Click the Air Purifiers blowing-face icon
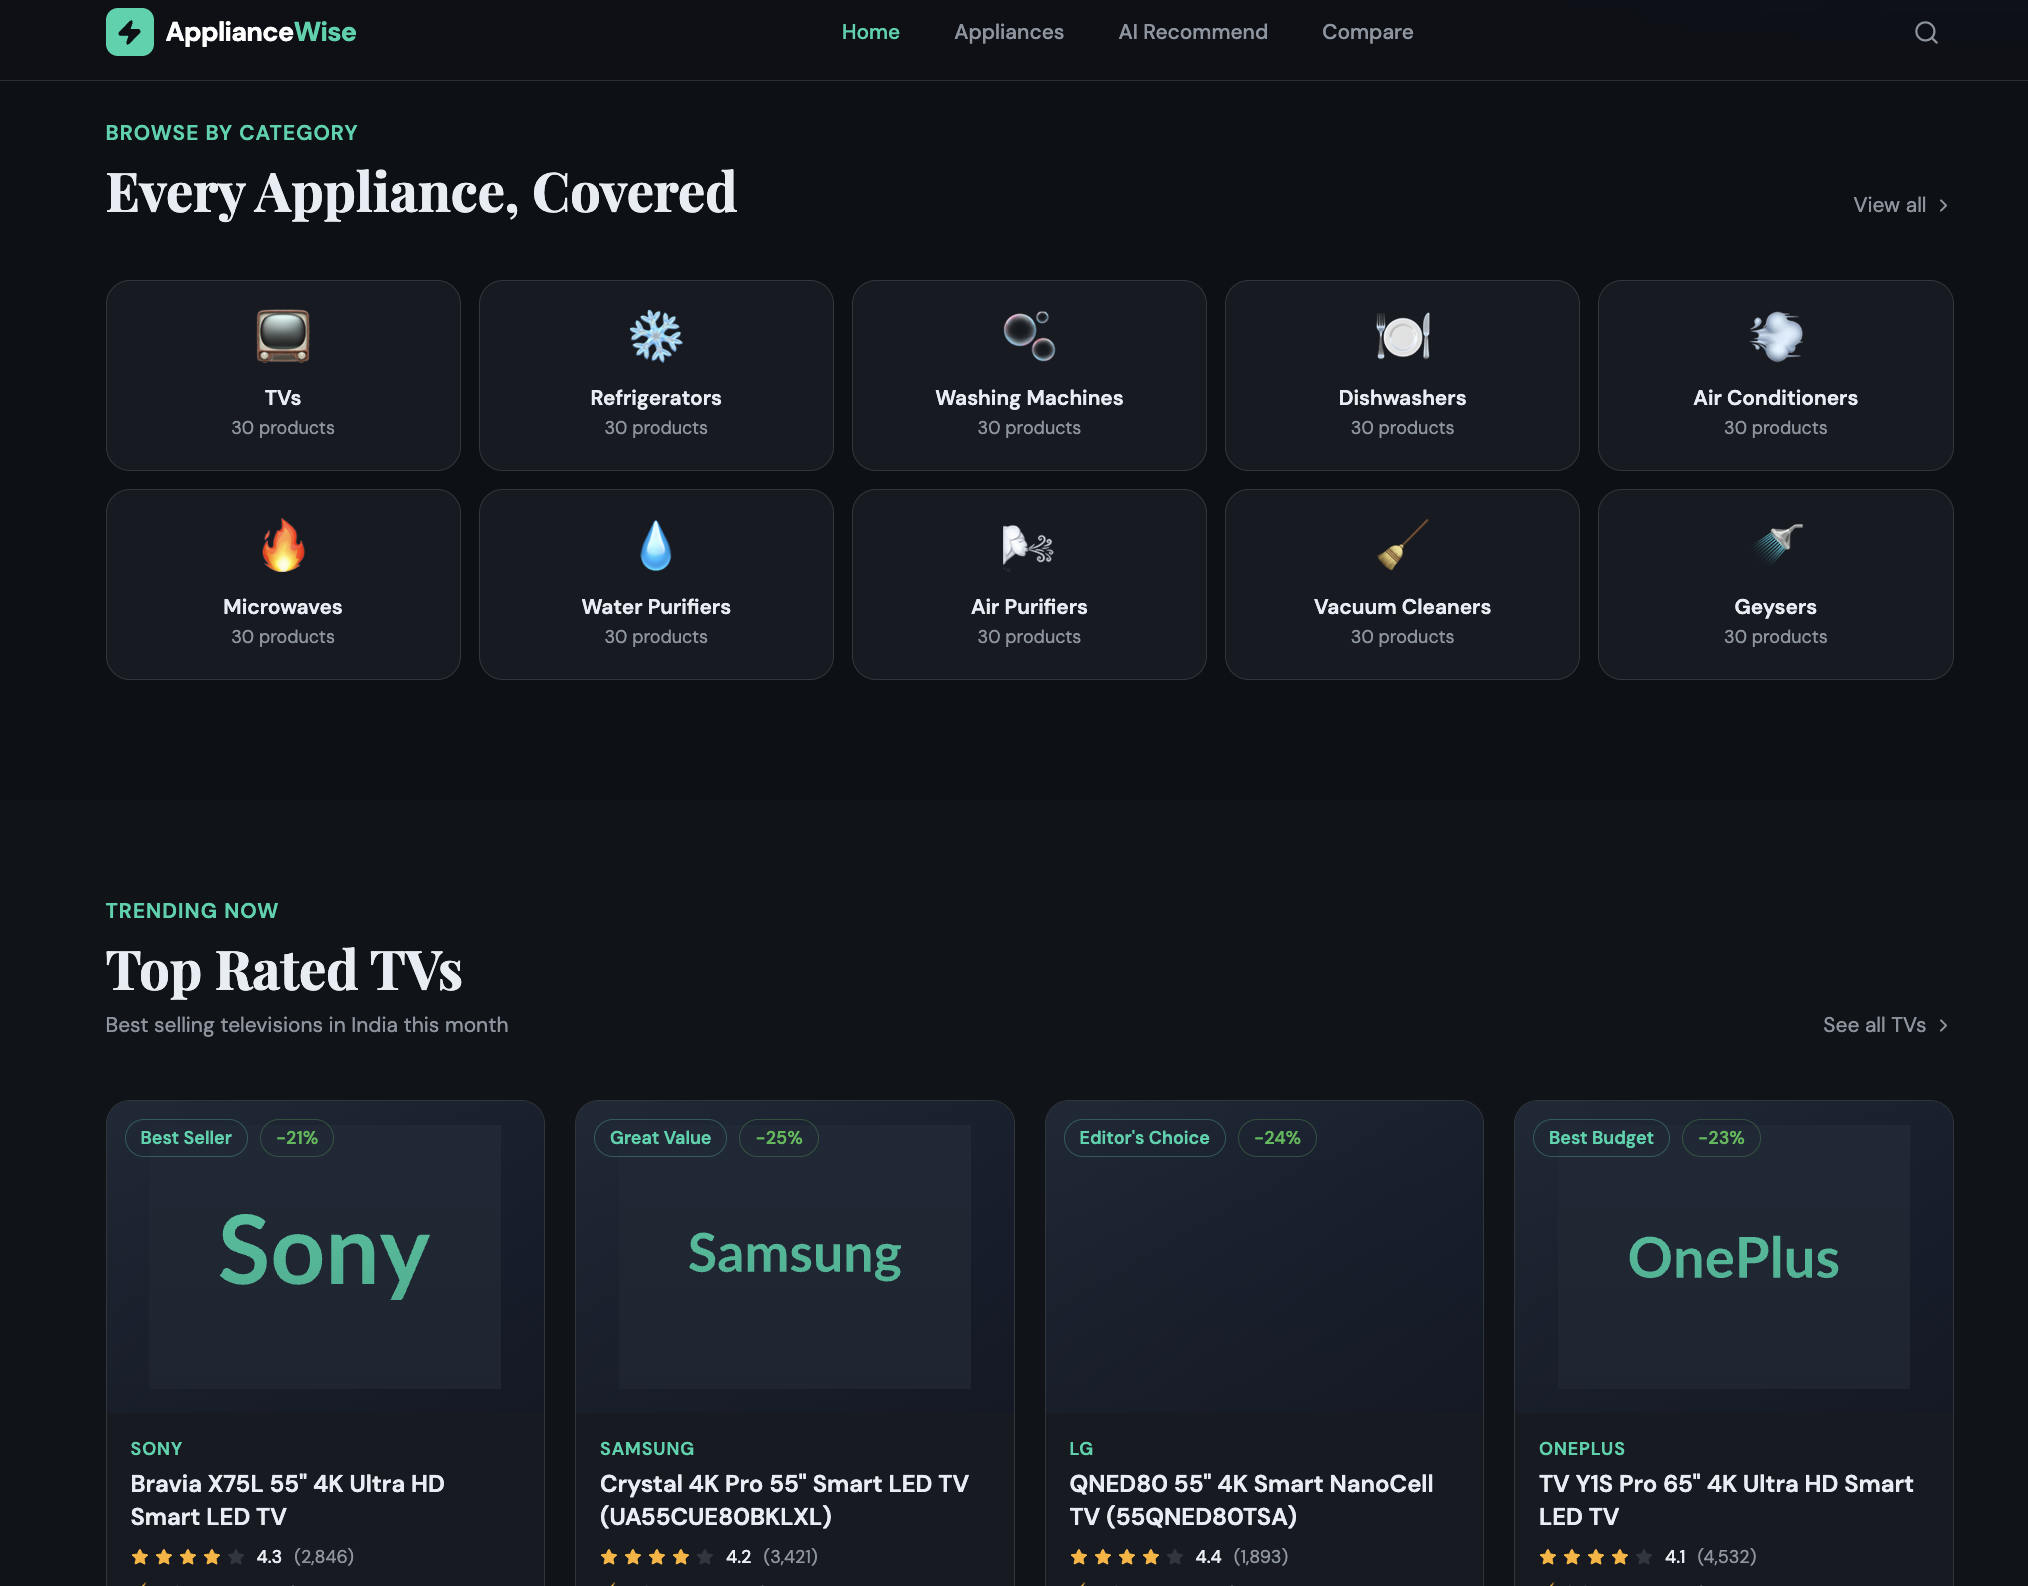This screenshot has height=1586, width=2028. 1029,545
